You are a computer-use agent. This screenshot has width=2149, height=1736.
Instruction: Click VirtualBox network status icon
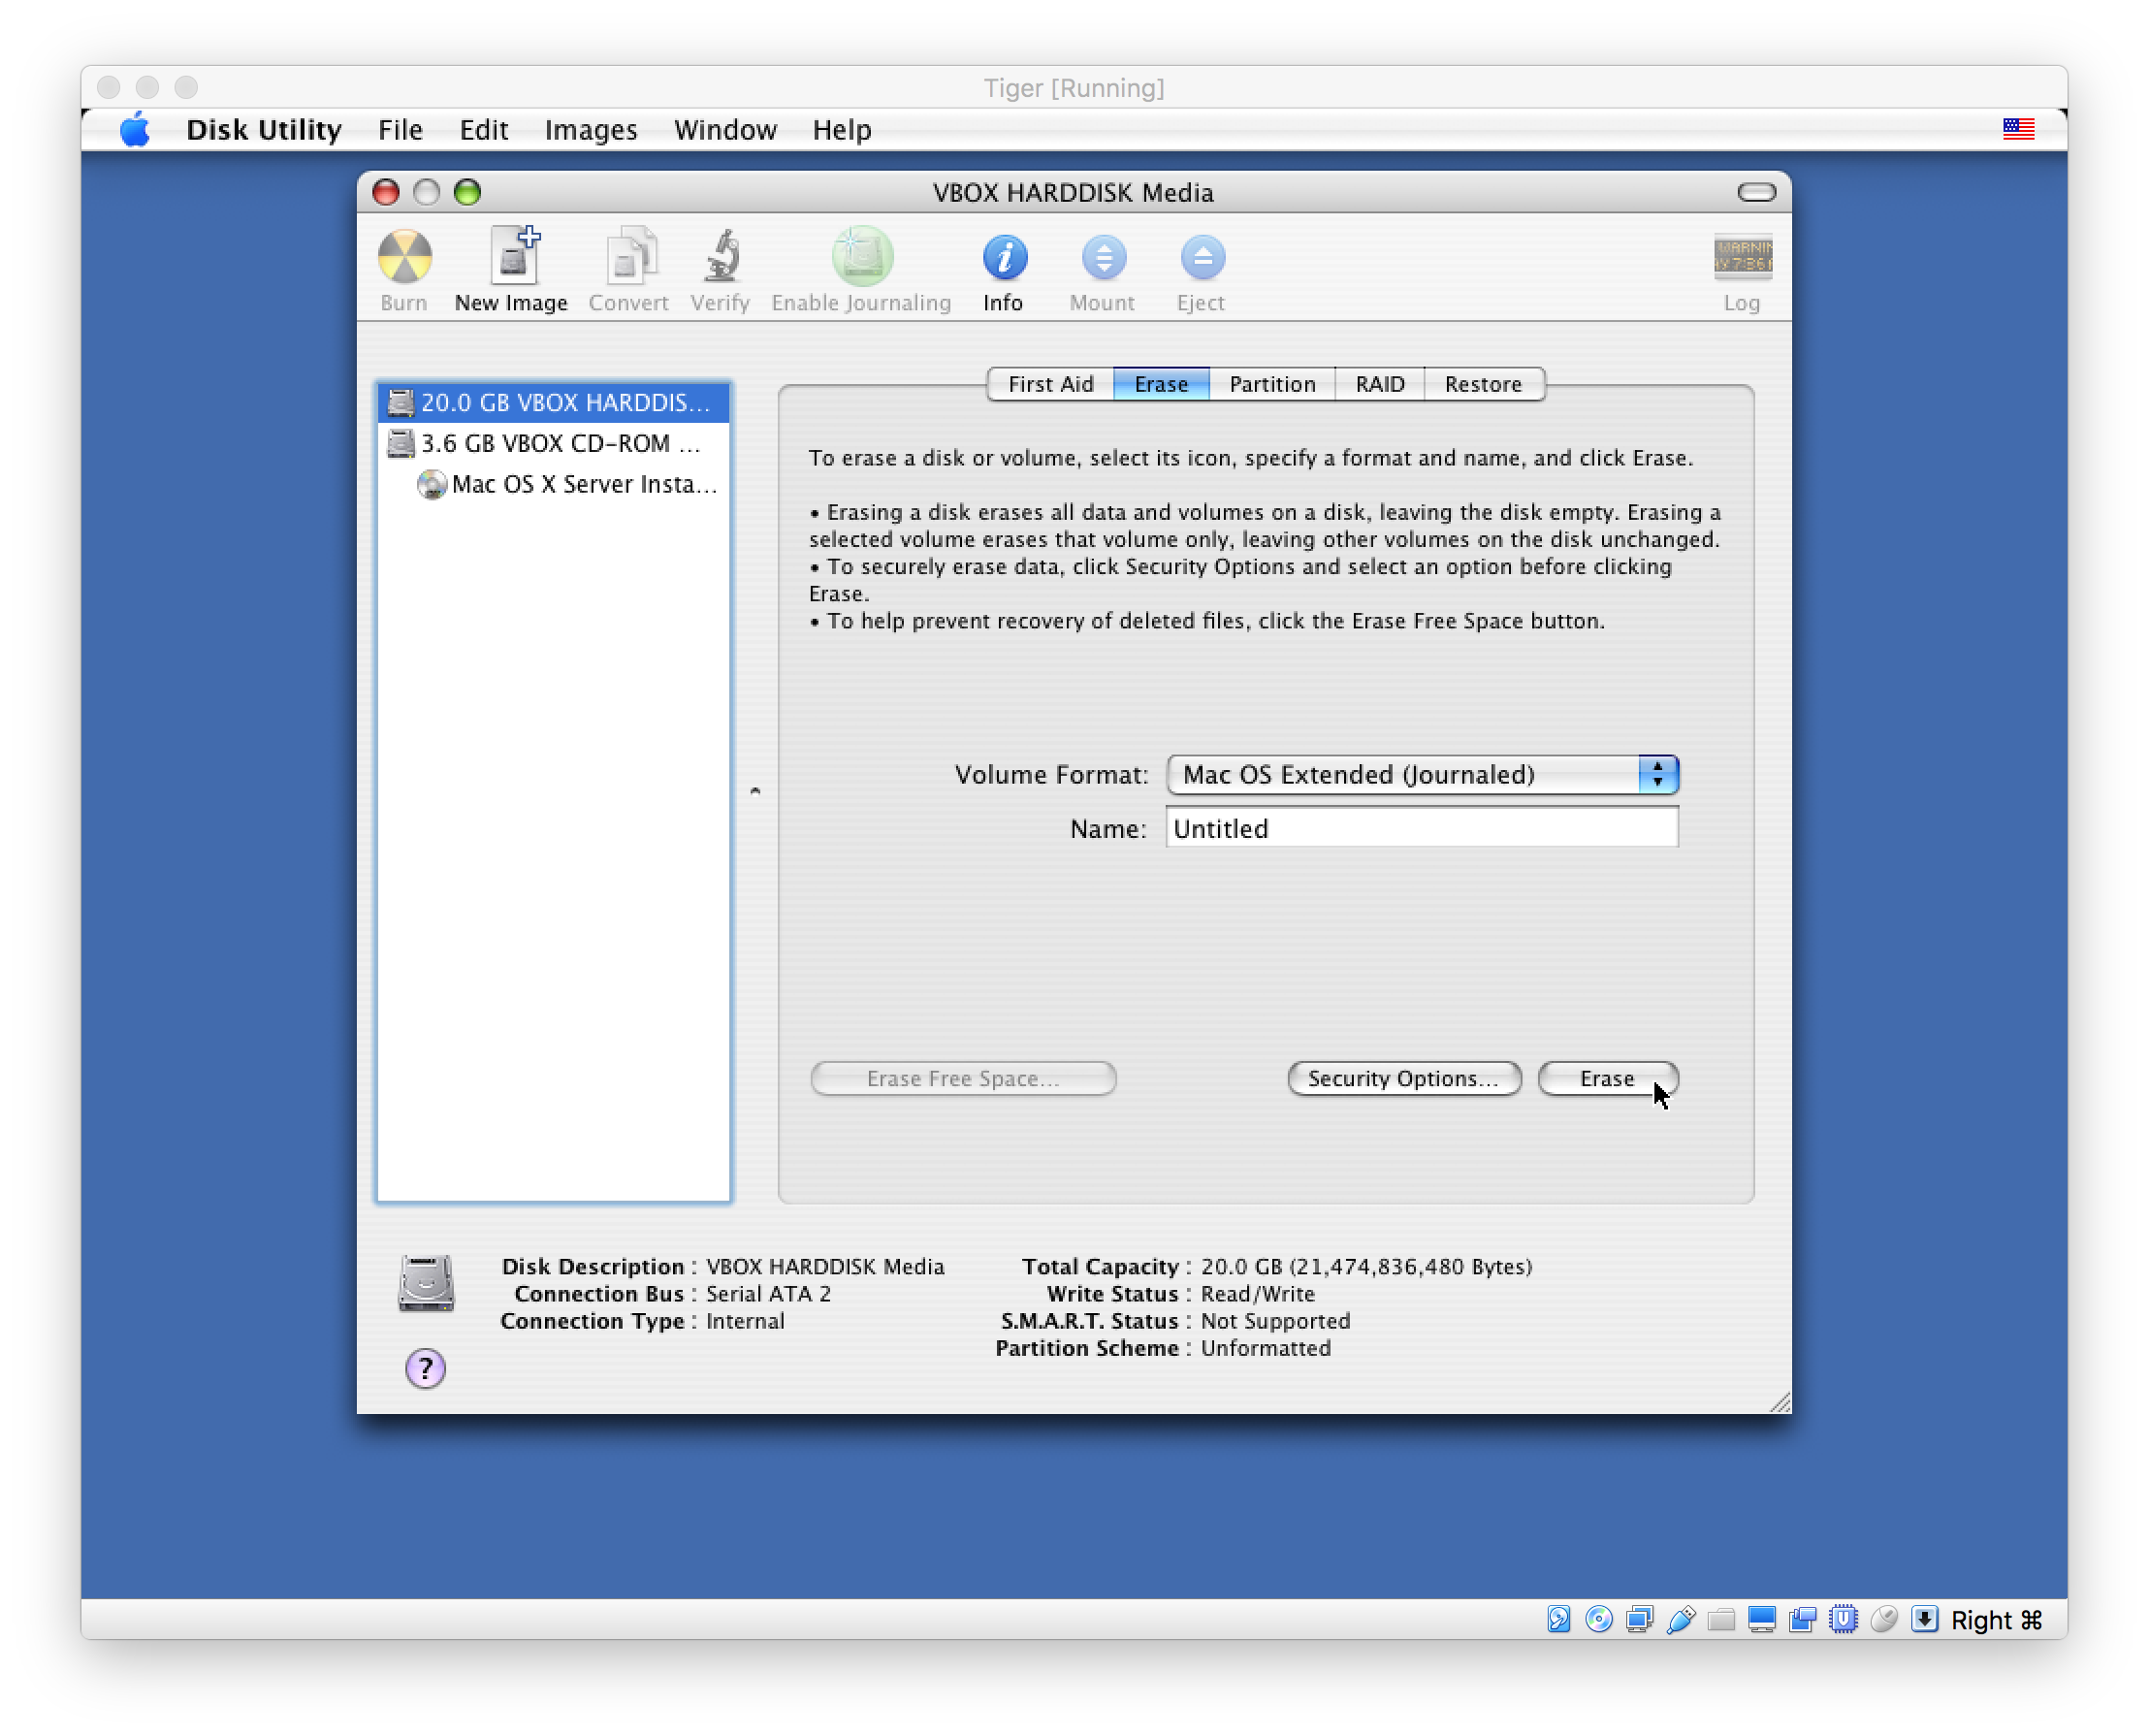click(x=1639, y=1619)
